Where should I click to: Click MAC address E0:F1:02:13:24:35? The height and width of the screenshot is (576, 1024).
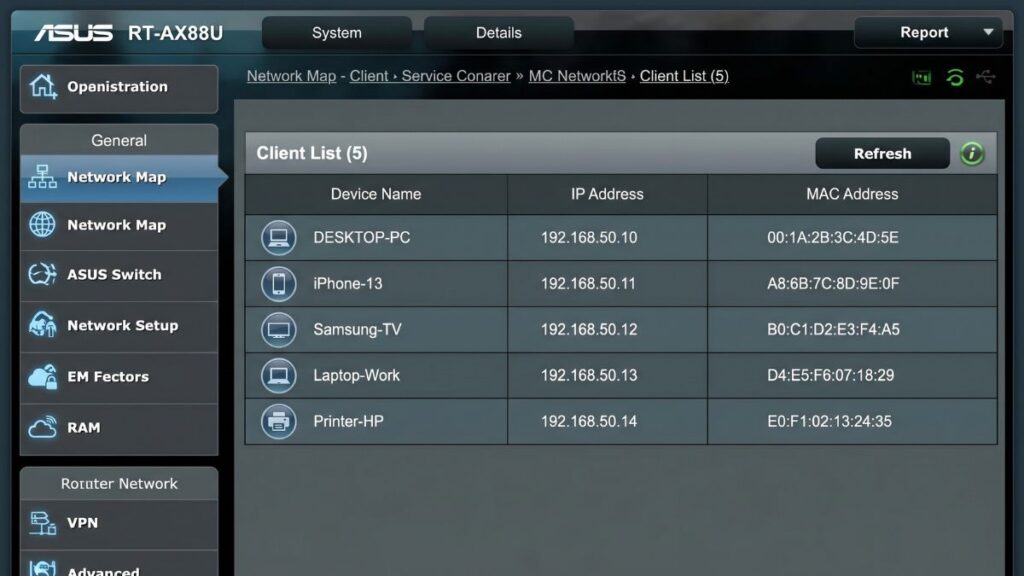(829, 421)
